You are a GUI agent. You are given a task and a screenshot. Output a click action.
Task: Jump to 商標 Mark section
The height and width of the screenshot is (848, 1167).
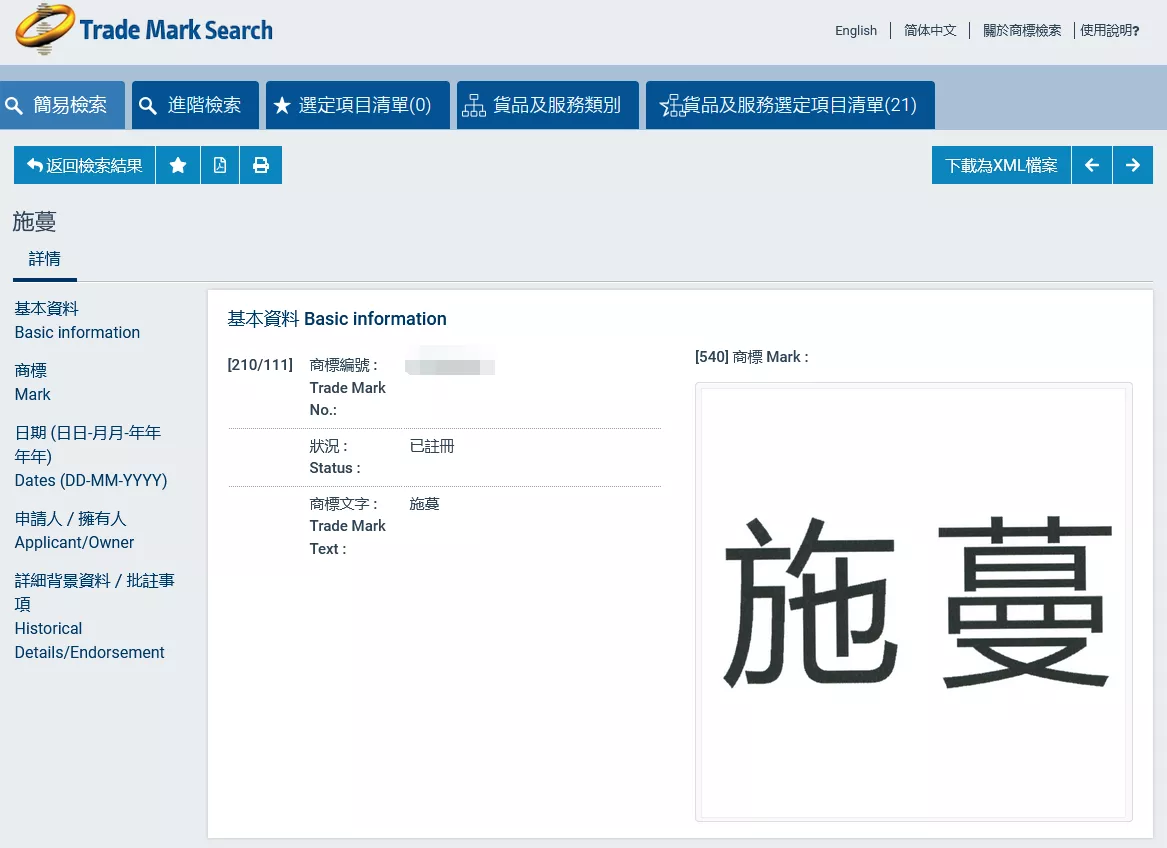[x=33, y=382]
